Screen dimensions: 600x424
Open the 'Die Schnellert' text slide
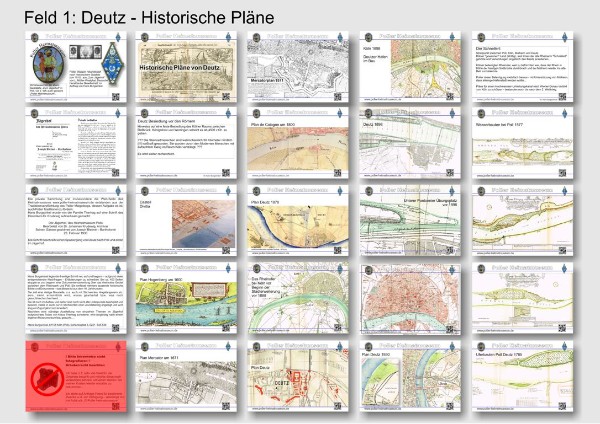pos(523,67)
